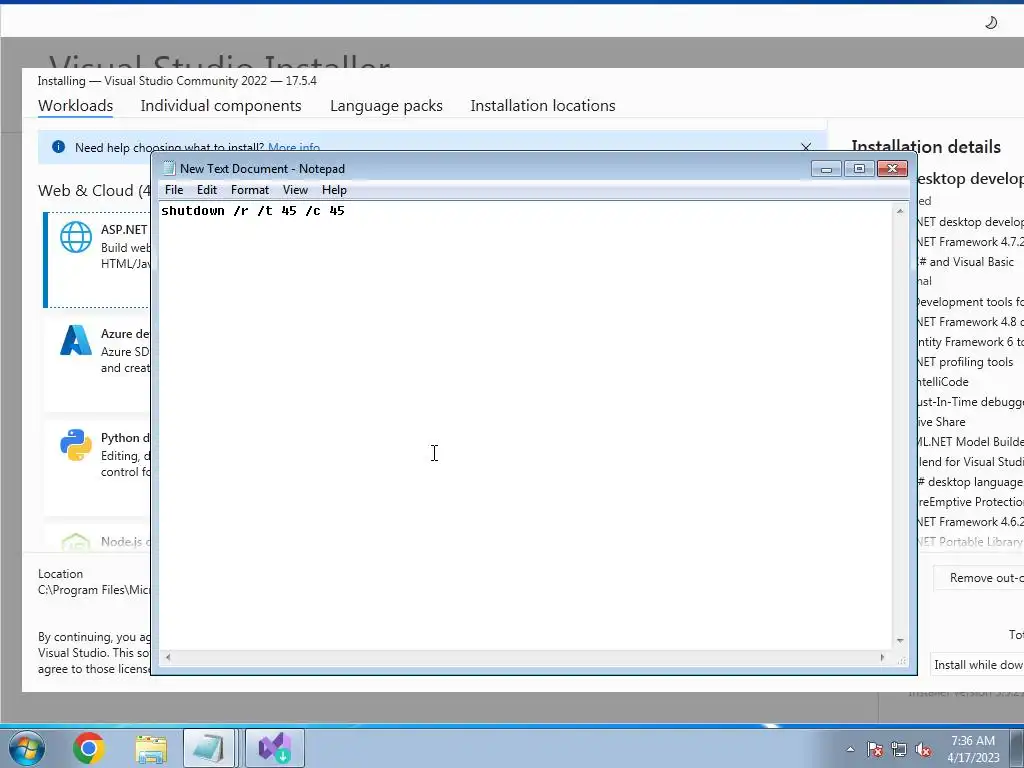
Task: Switch to Notepad taskbar button
Action: (209, 748)
